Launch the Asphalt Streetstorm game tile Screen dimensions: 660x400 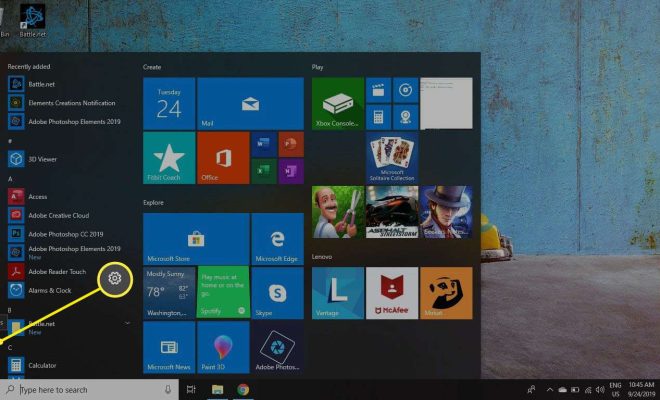392,212
